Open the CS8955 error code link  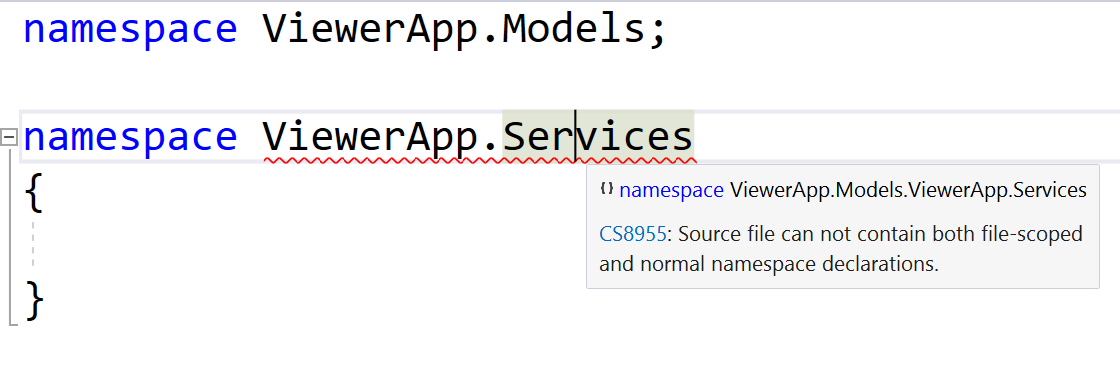632,234
